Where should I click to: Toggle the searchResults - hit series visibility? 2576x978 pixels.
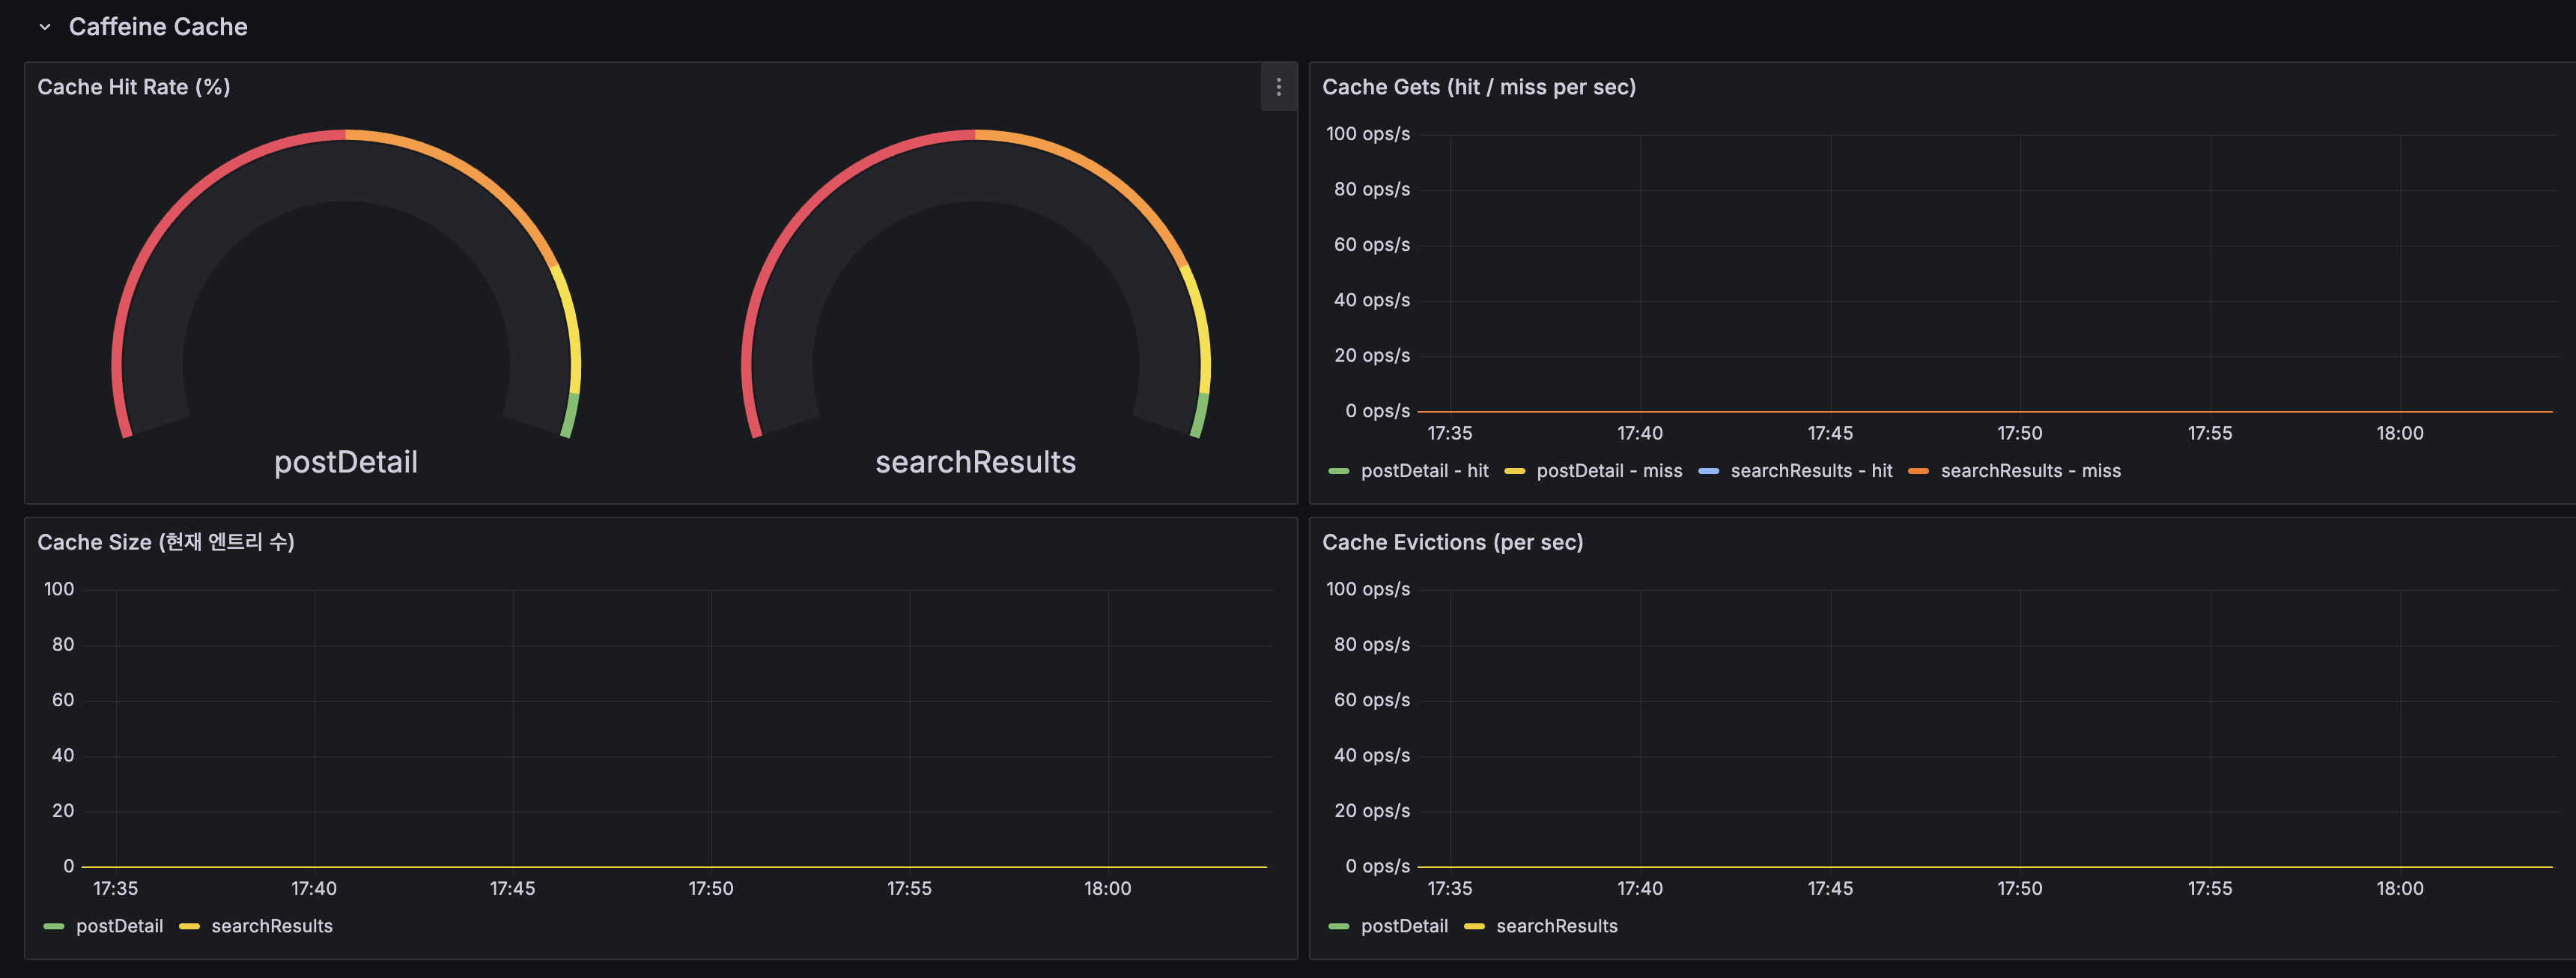[1811, 470]
